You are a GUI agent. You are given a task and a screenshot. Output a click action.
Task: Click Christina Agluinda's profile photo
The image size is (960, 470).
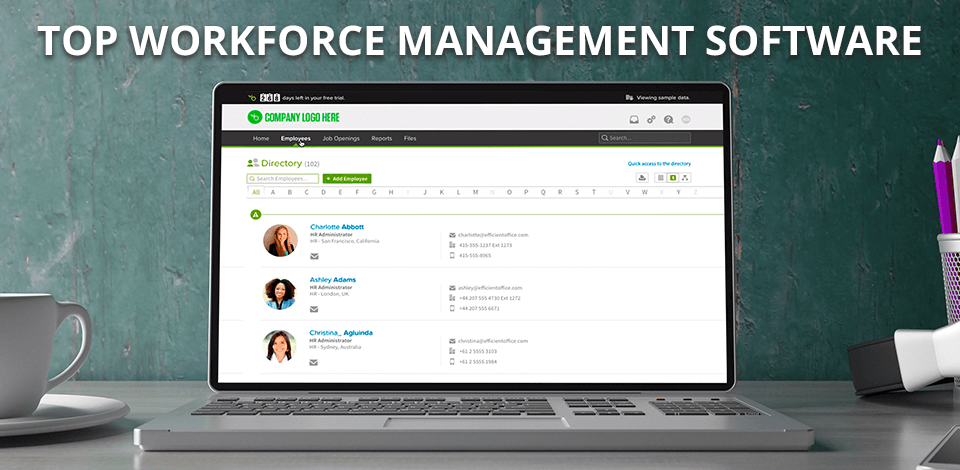pyautogui.click(x=280, y=346)
